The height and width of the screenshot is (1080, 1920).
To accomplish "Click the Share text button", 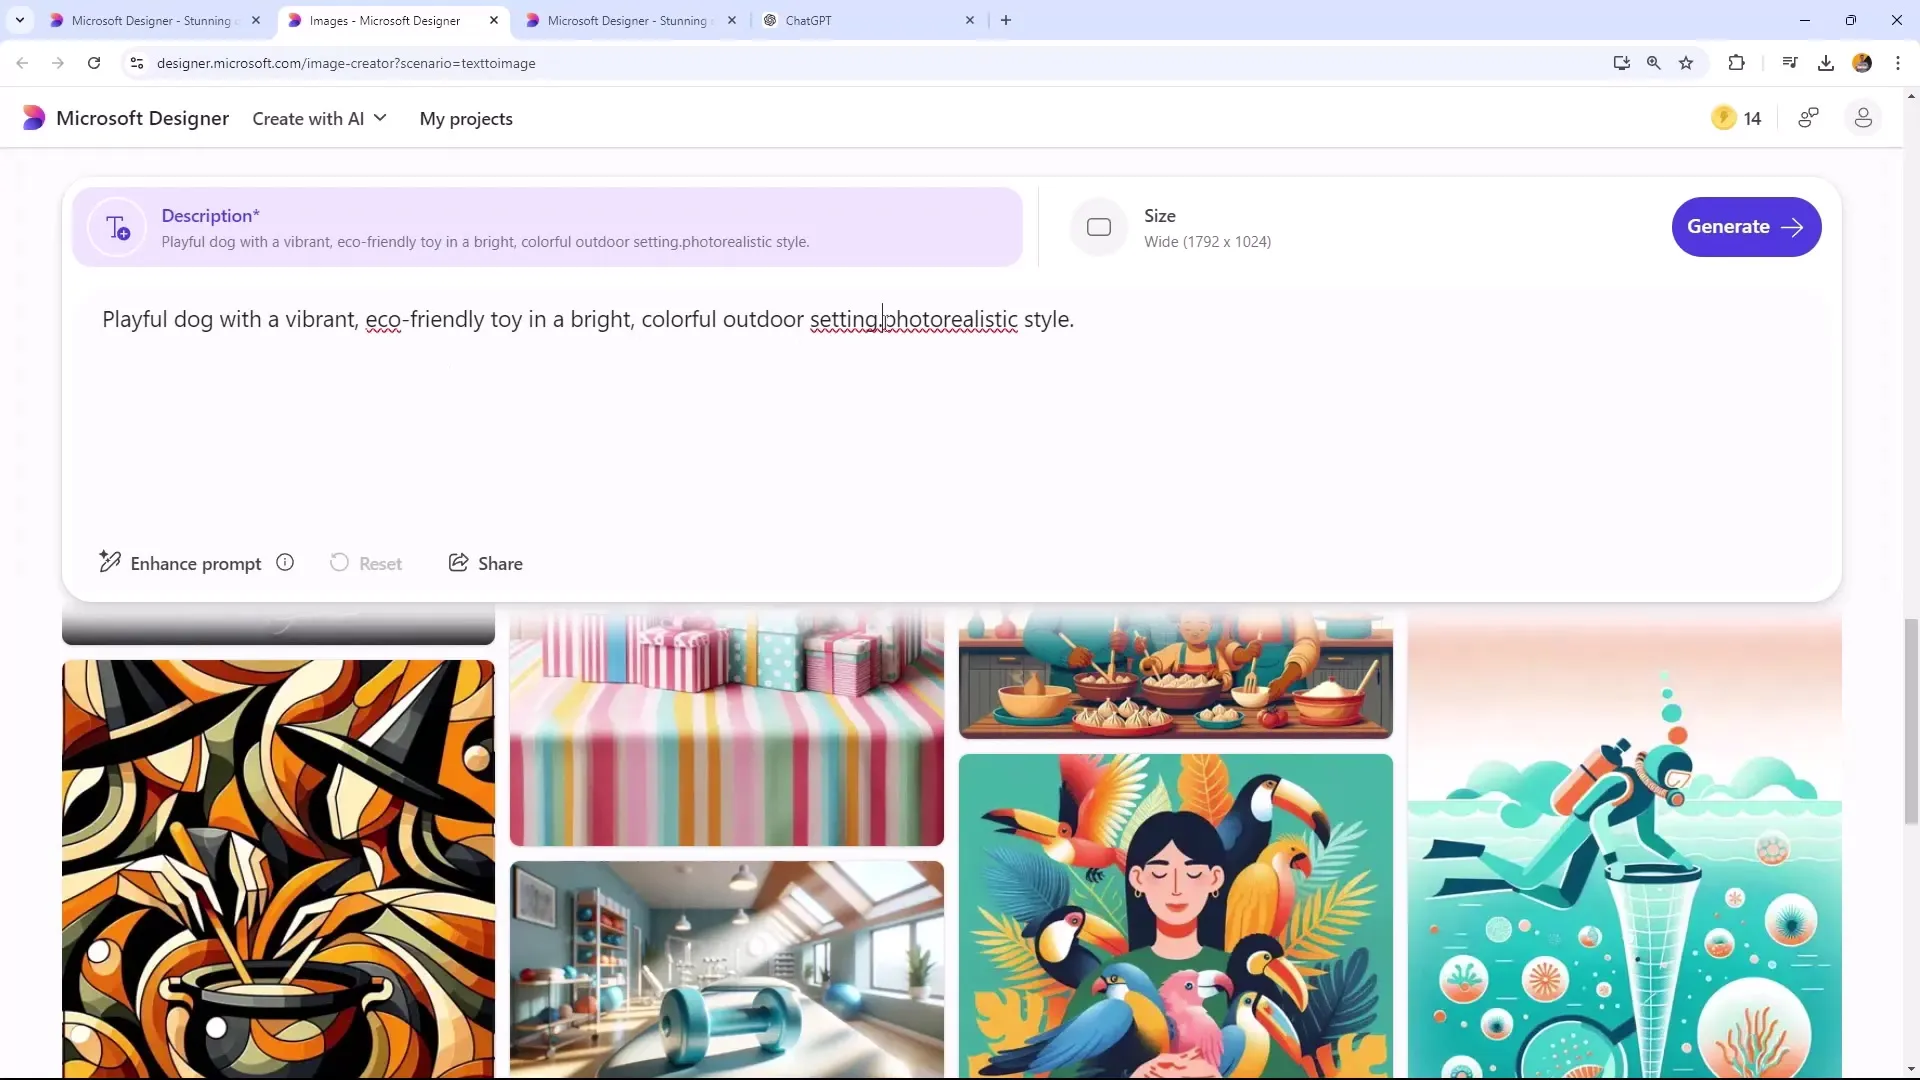I will 502,563.
